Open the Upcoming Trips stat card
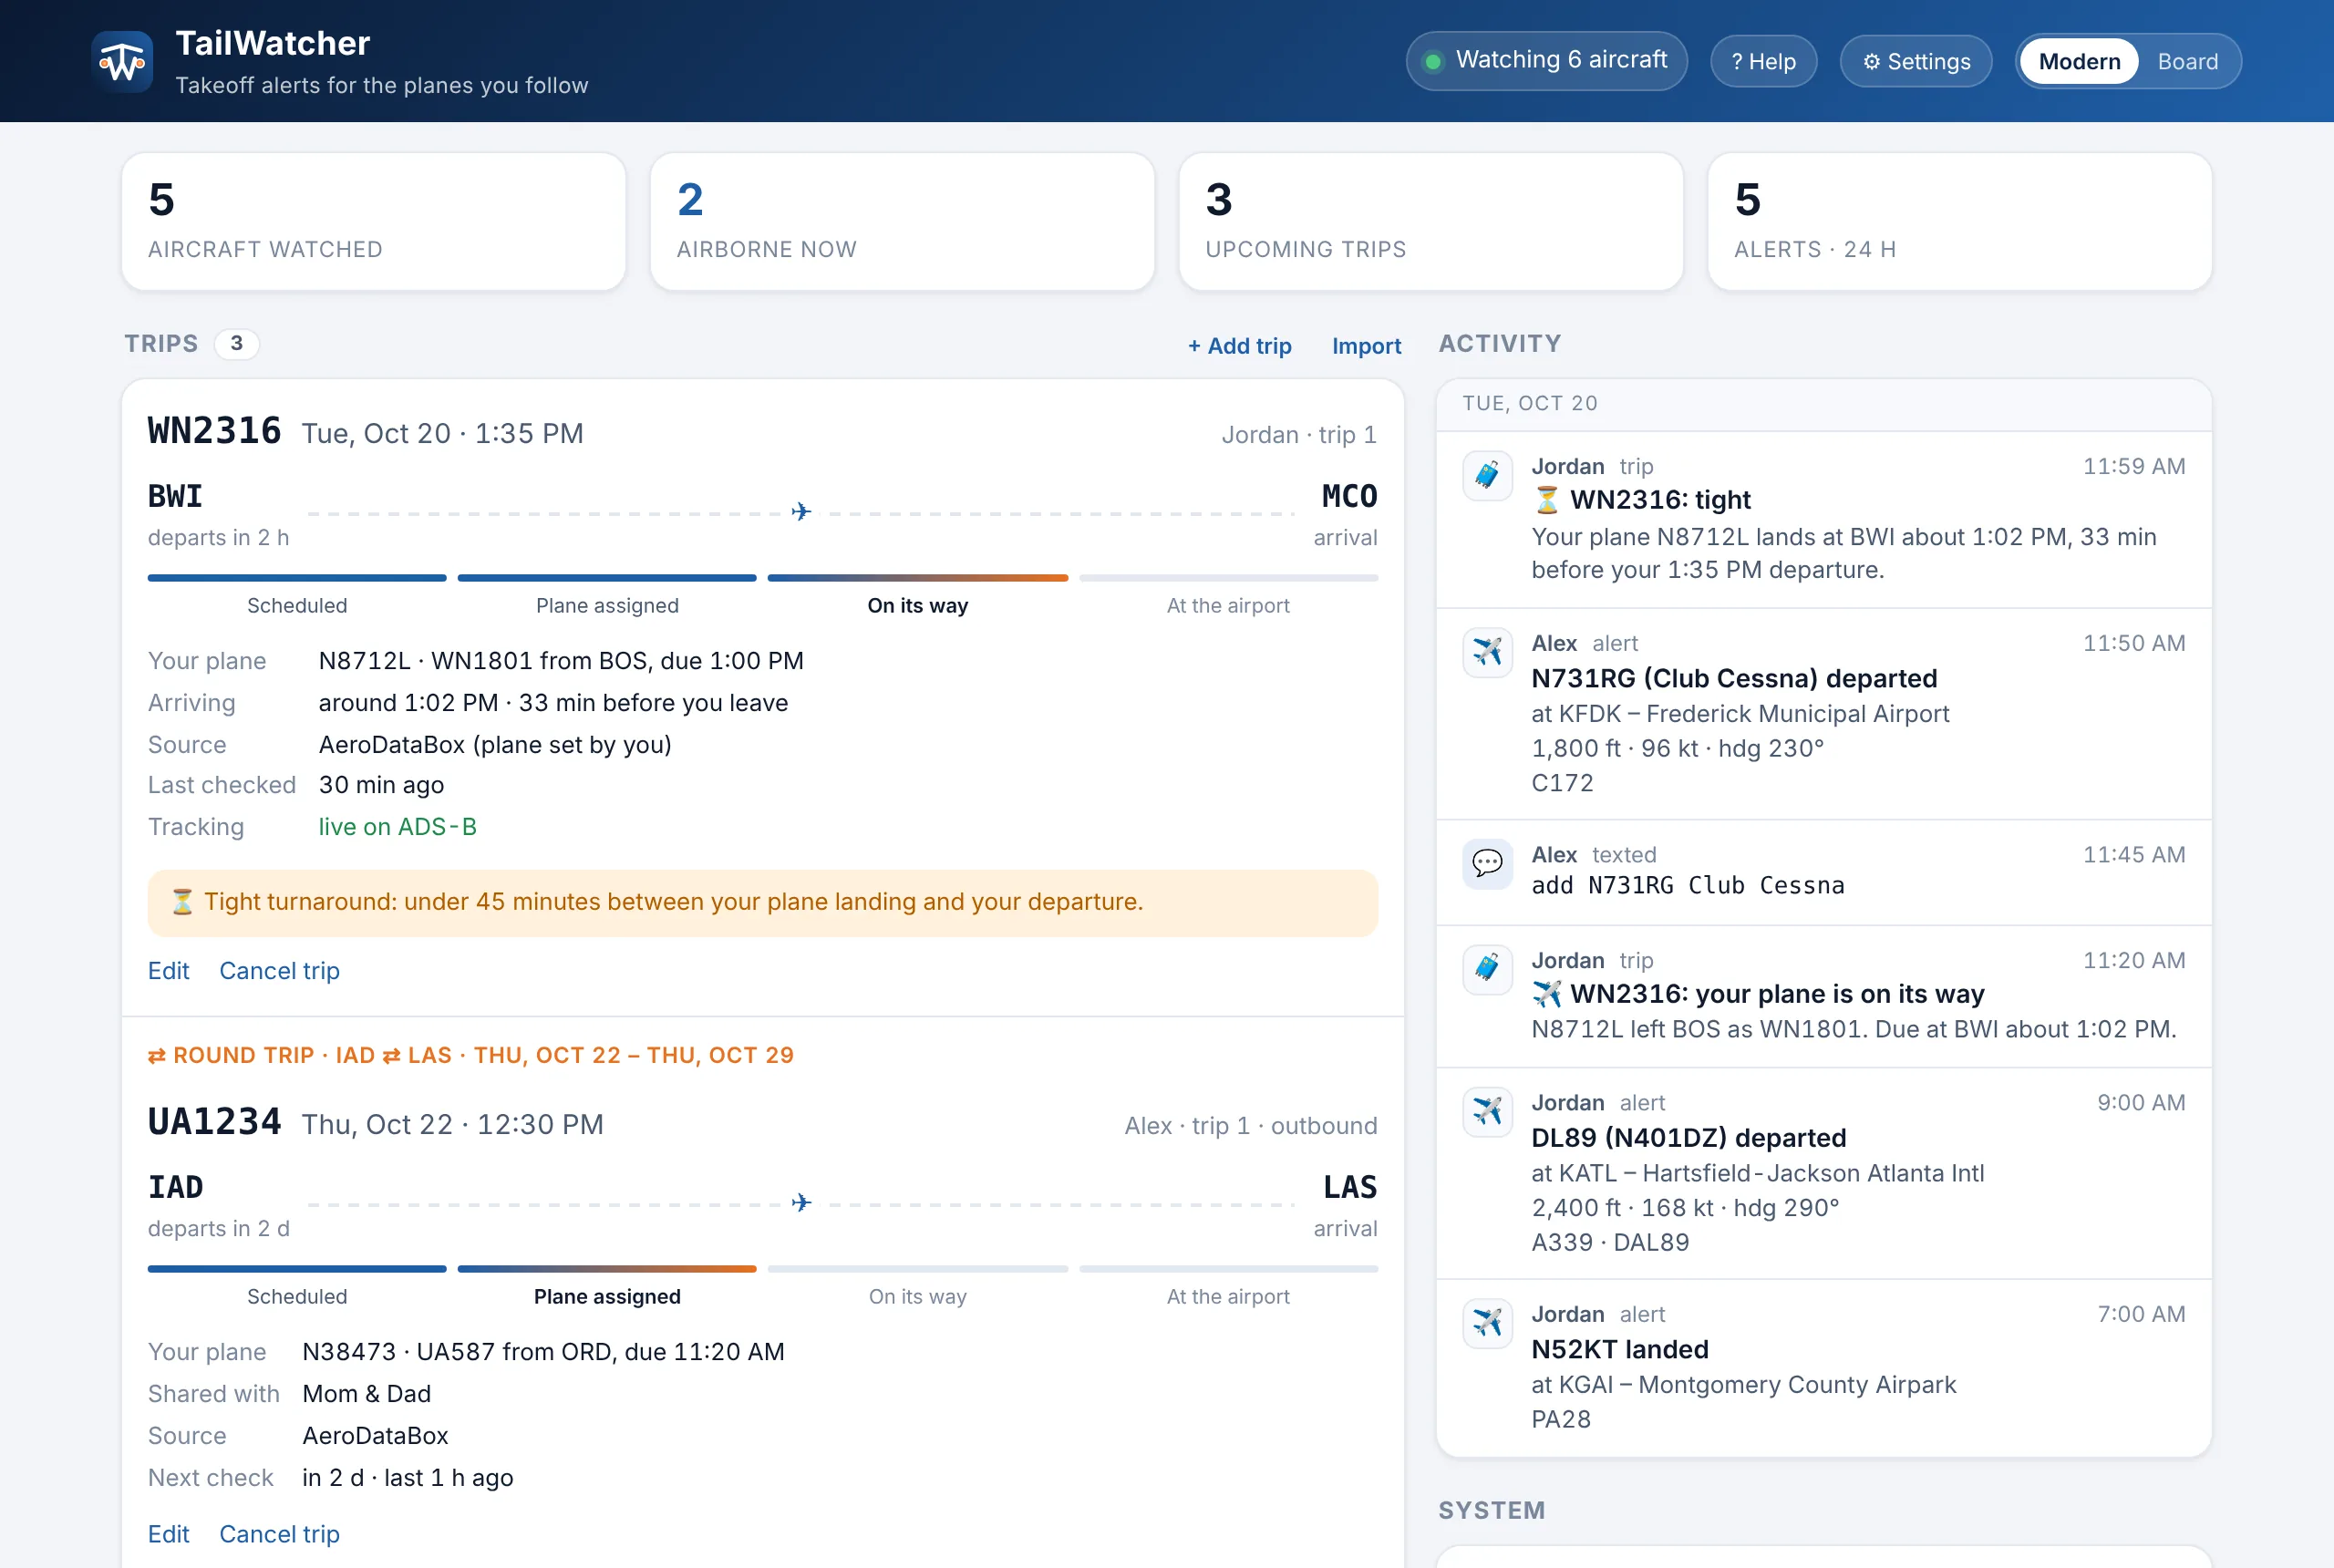Screen dimensions: 2334x1568 pyautogui.click(x=1431, y=222)
